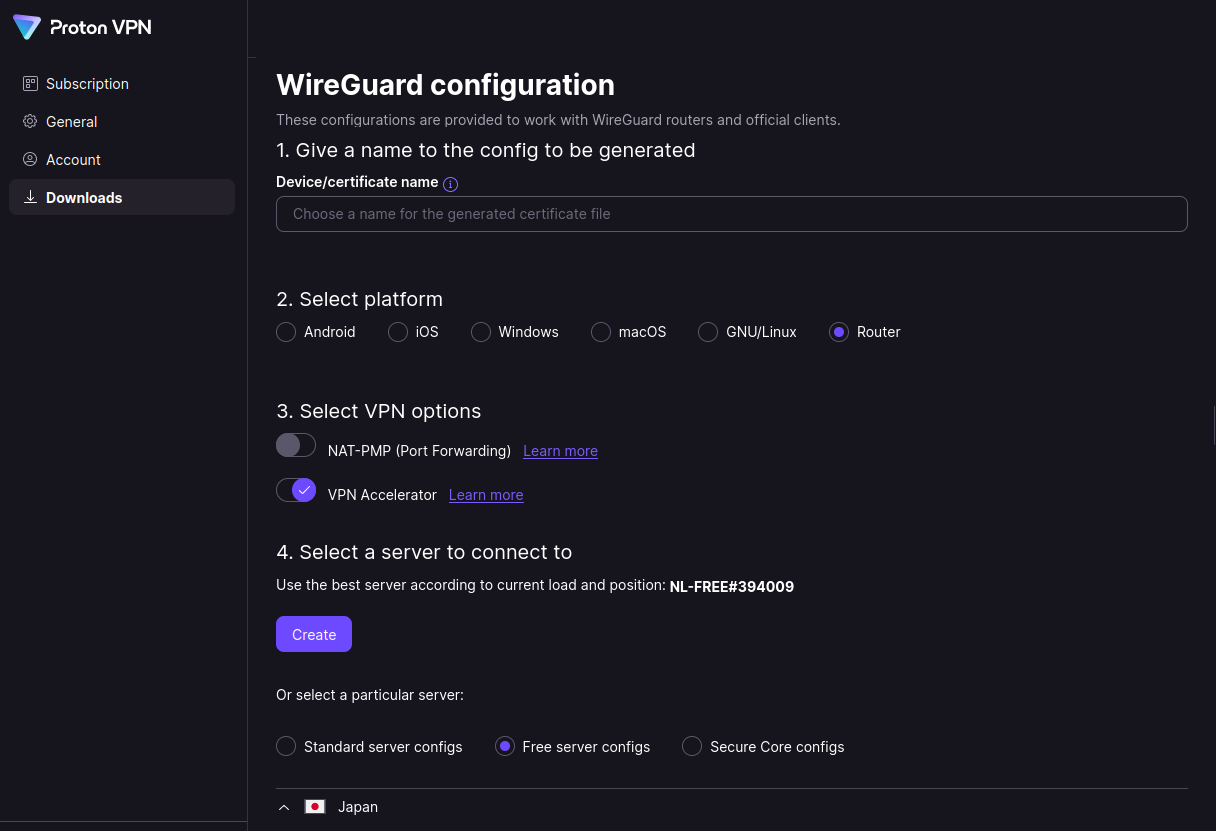1216x831 pixels.
Task: Open the NAT-PMP Learn more link
Action: tap(560, 451)
